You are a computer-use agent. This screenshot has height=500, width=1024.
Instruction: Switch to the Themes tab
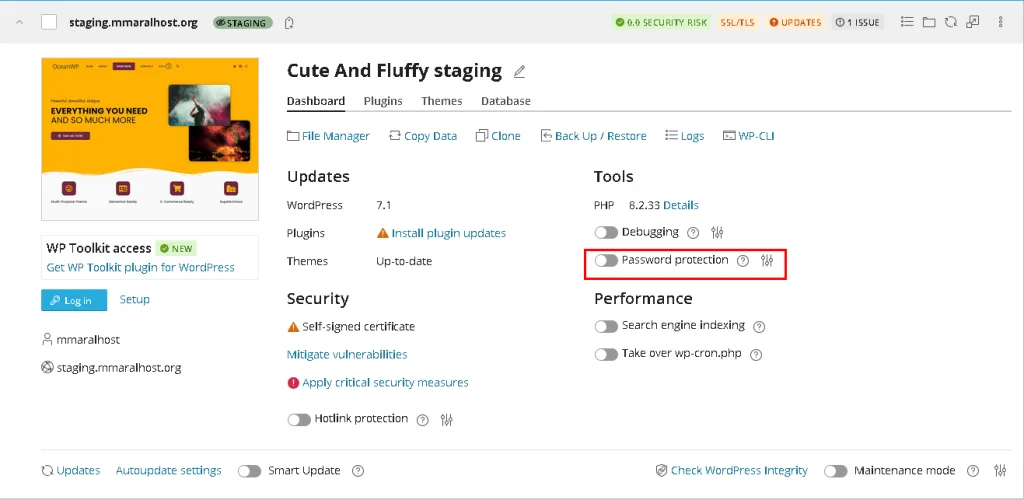(441, 101)
